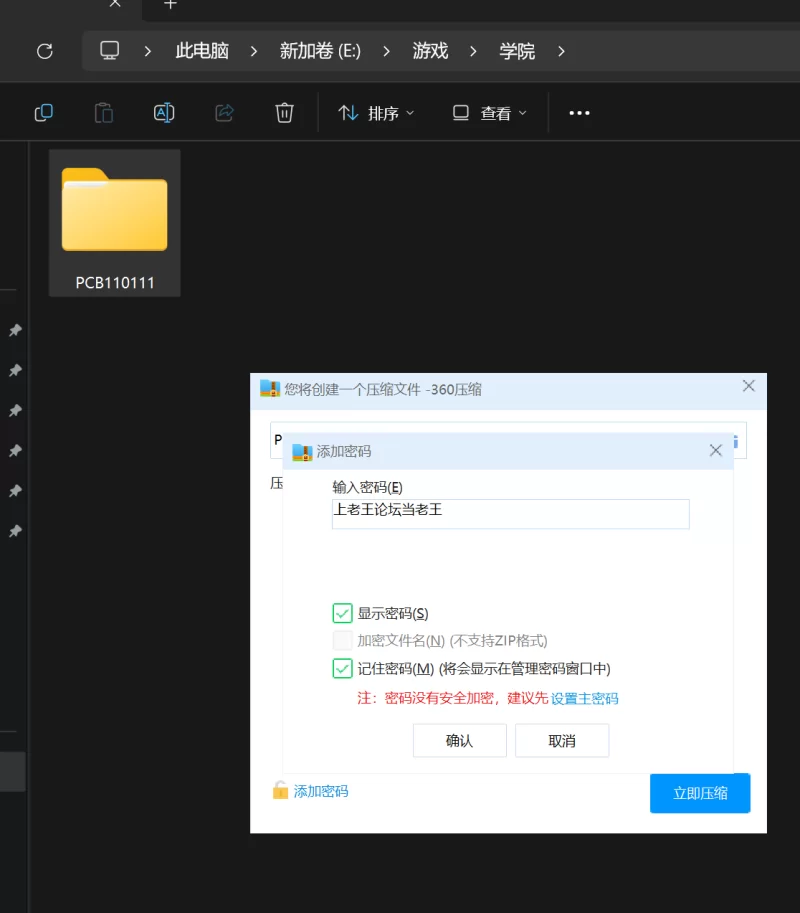The image size is (800, 913).
Task: Uncheck 显示密码(S) checkbox
Action: (342, 613)
